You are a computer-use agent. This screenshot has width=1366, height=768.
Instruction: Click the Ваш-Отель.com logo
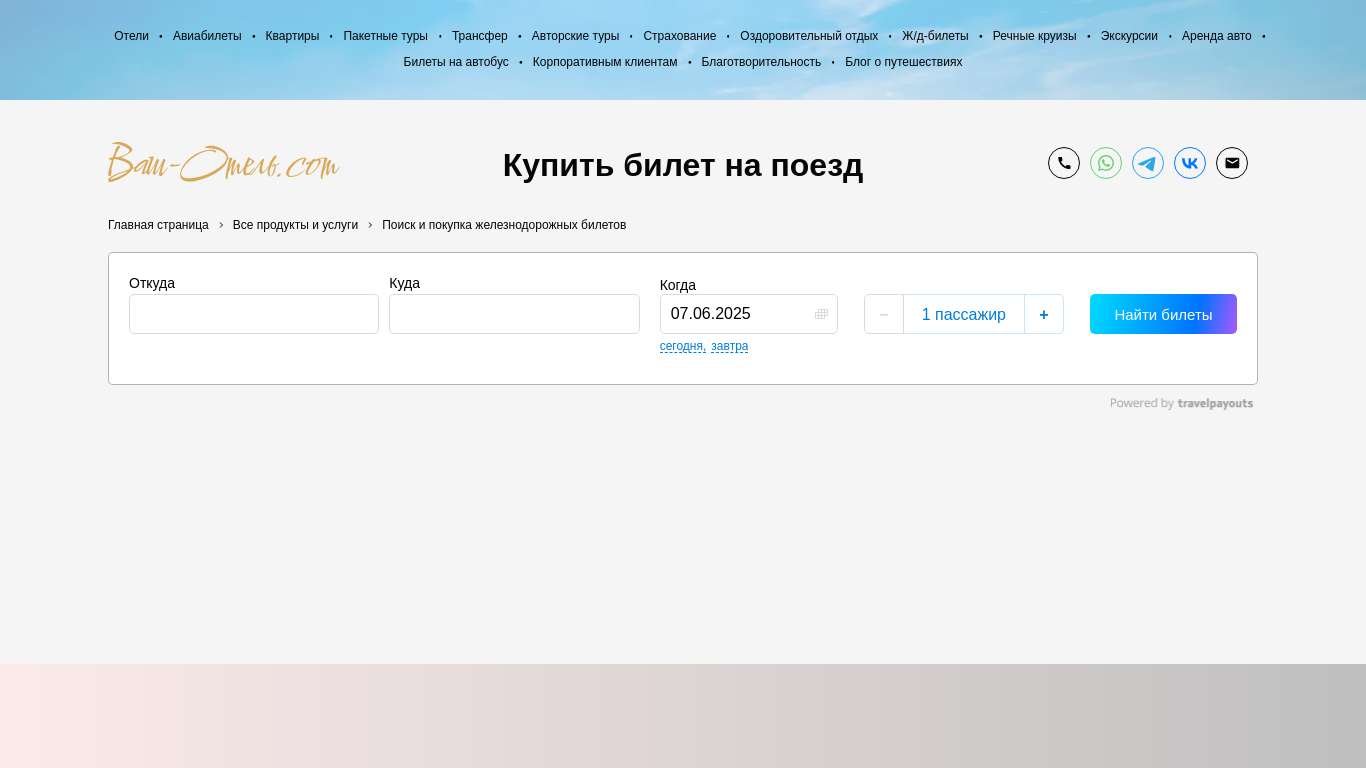tap(223, 163)
